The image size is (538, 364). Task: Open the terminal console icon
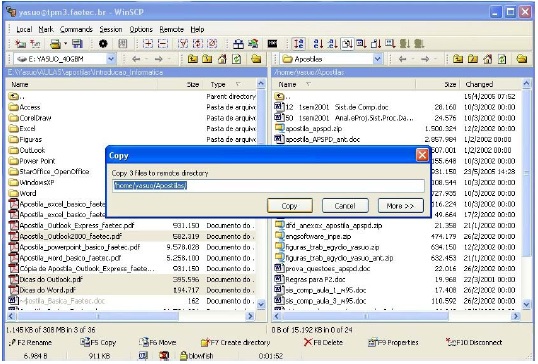pyautogui.click(x=272, y=44)
